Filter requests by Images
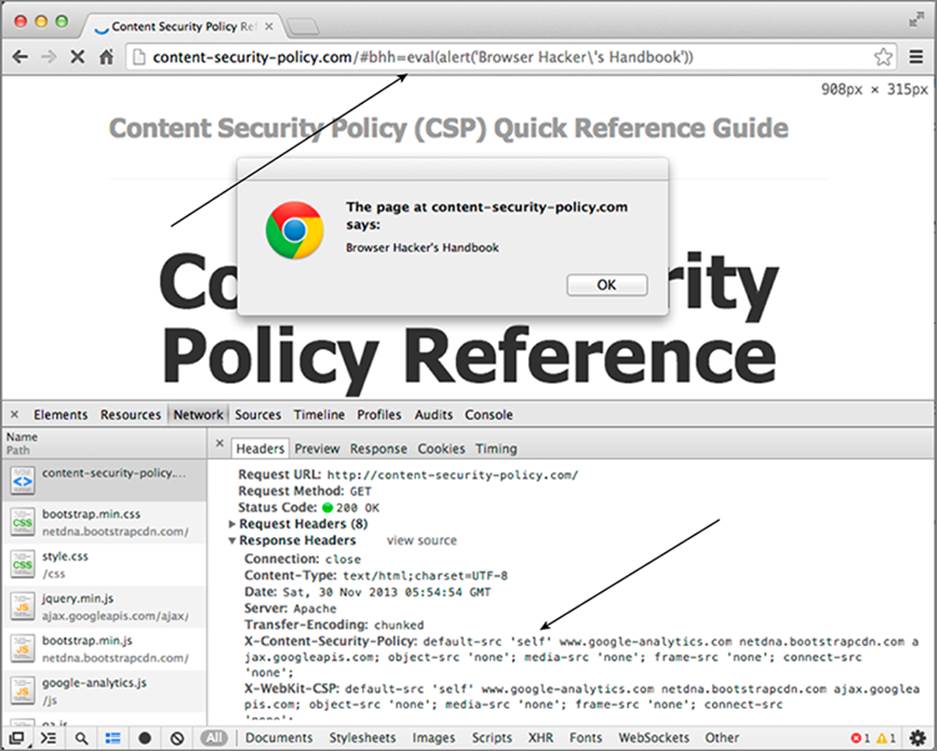Image resolution: width=937 pixels, height=751 pixels. coord(433,738)
